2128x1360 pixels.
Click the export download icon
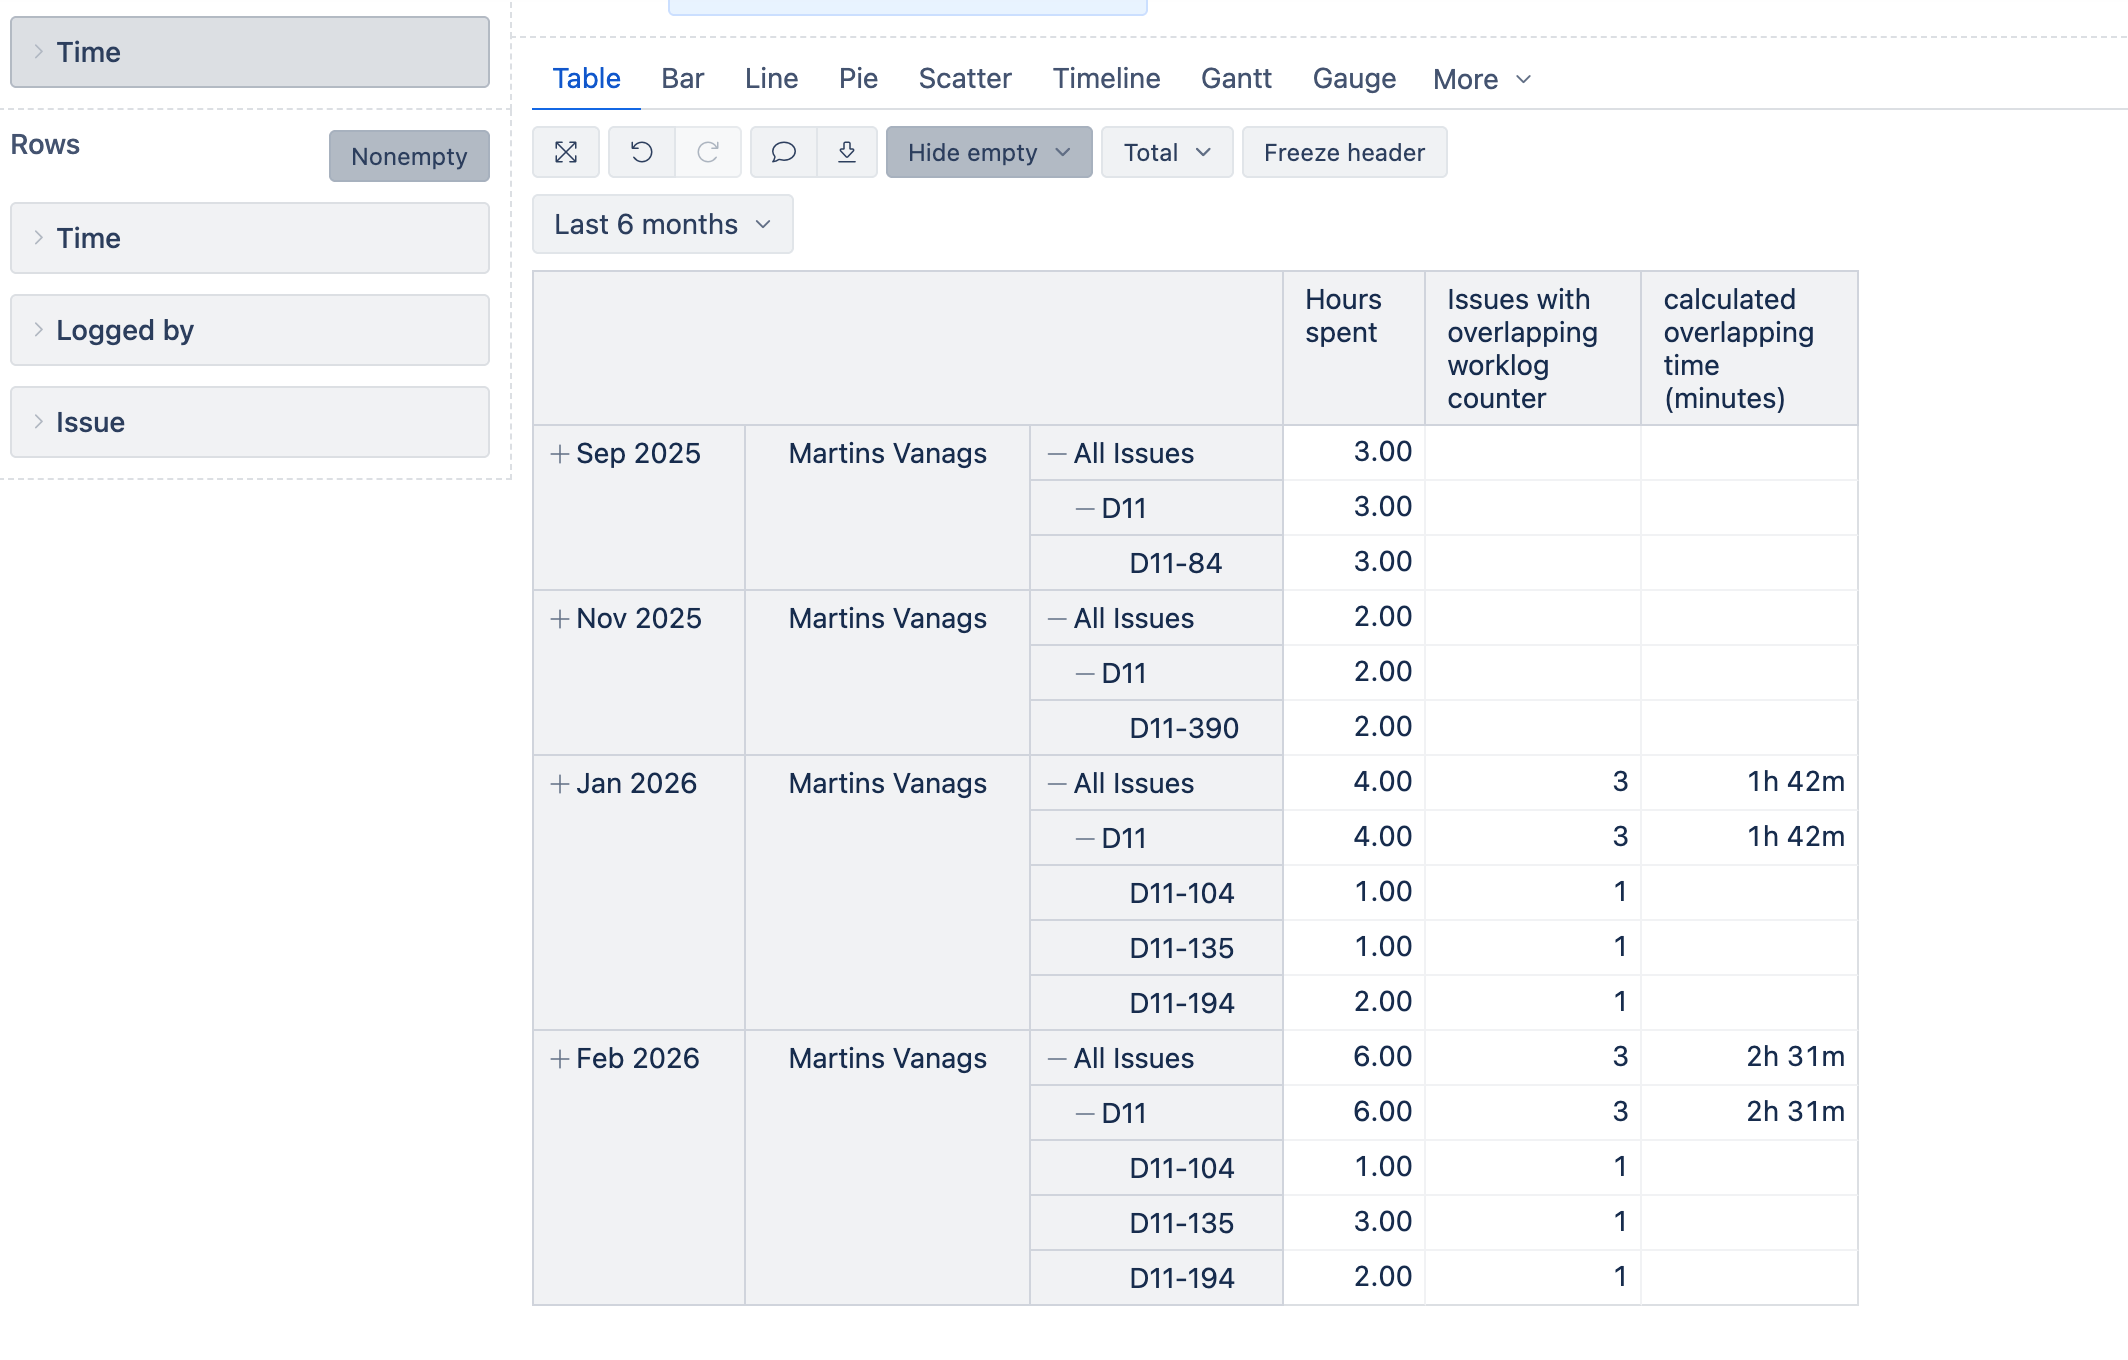[x=847, y=152]
